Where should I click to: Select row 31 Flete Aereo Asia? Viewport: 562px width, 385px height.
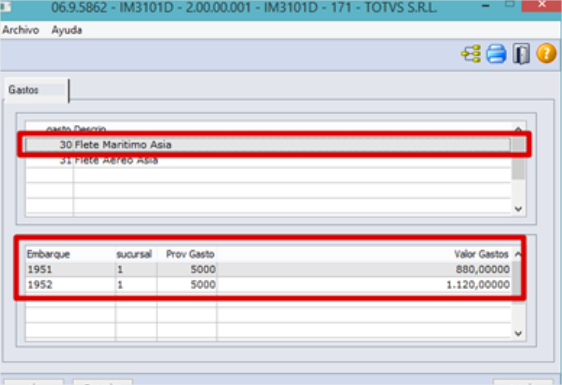click(268, 160)
